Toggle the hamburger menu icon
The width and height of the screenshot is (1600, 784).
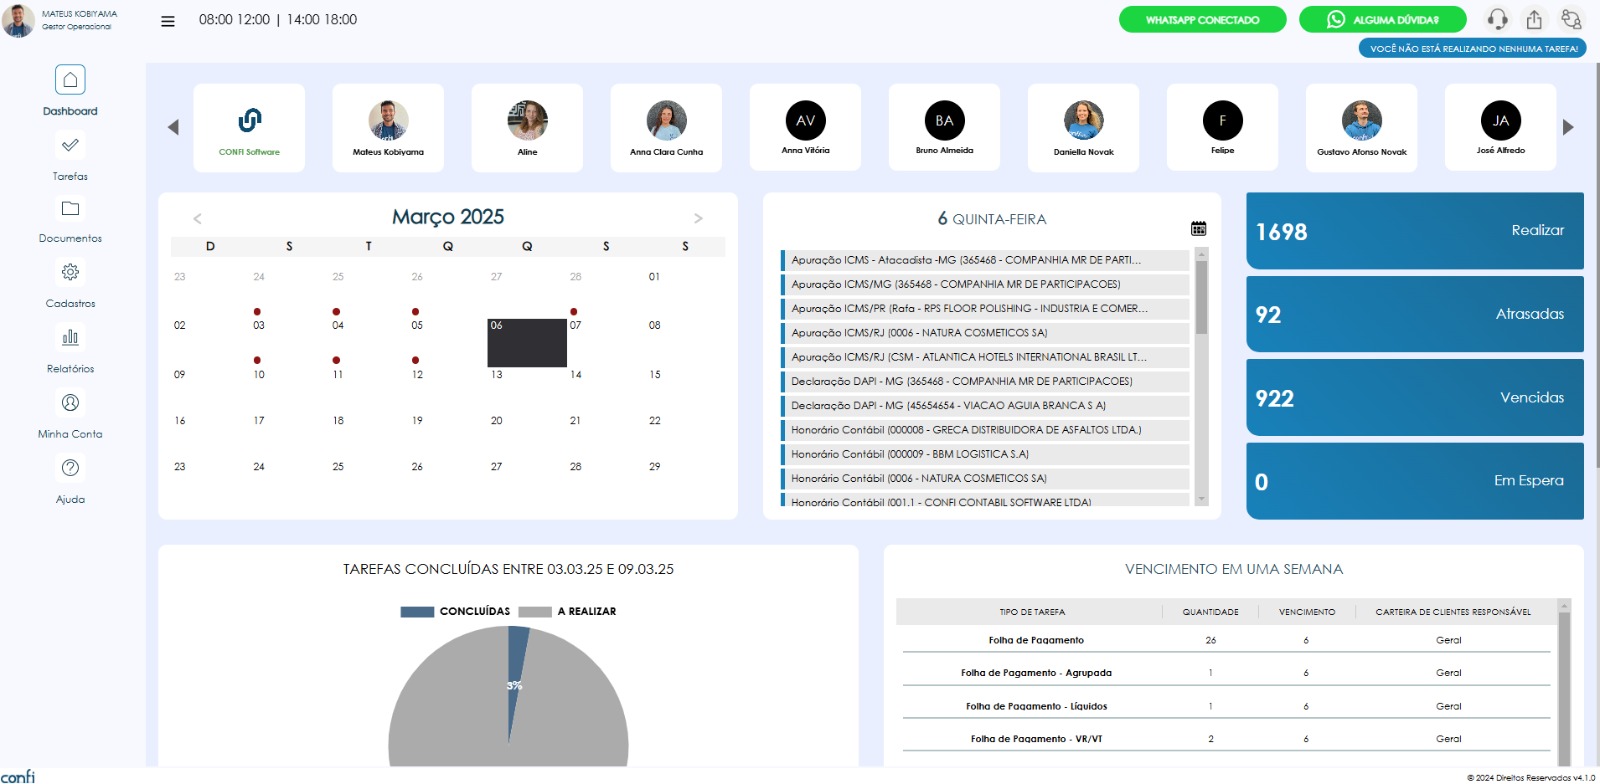click(168, 21)
